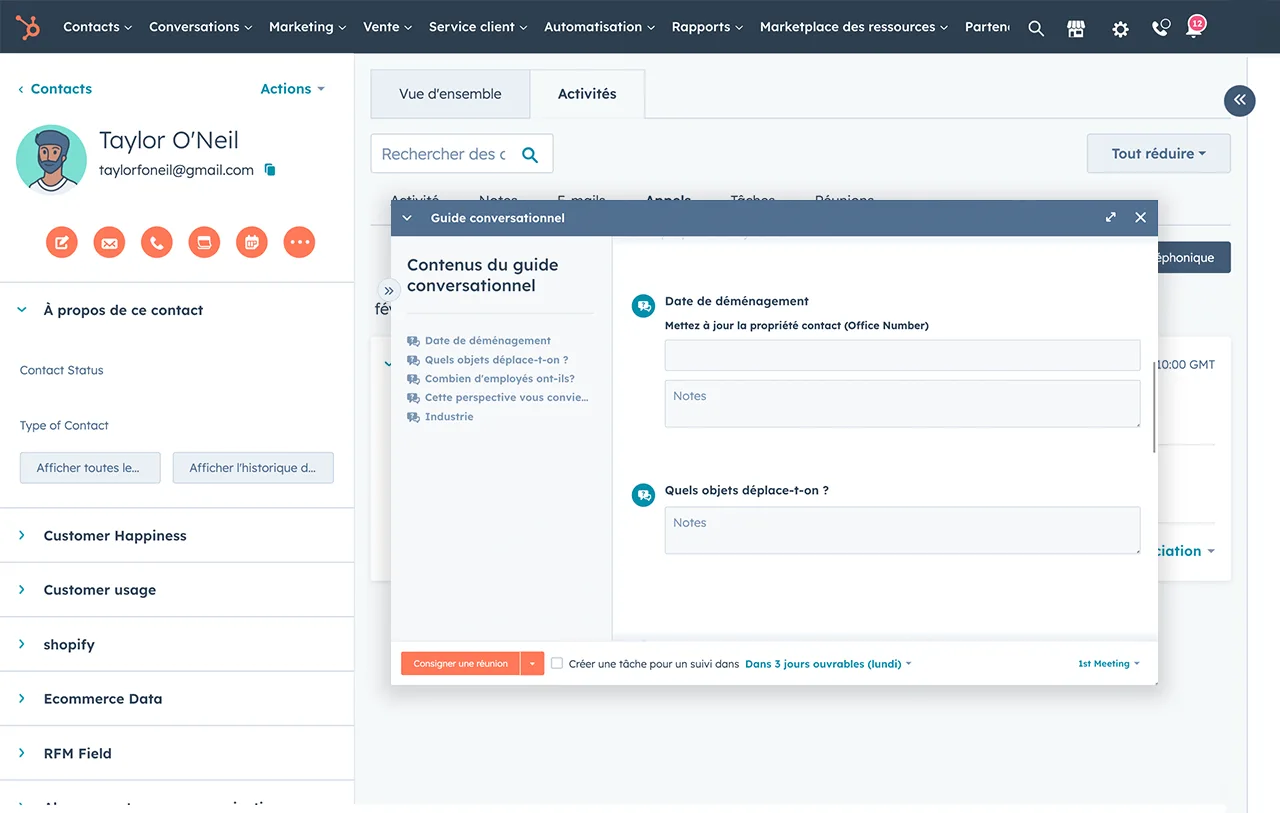This screenshot has width=1280, height=813.
Task: Click the schedule meeting calendar icon
Action: point(252,242)
